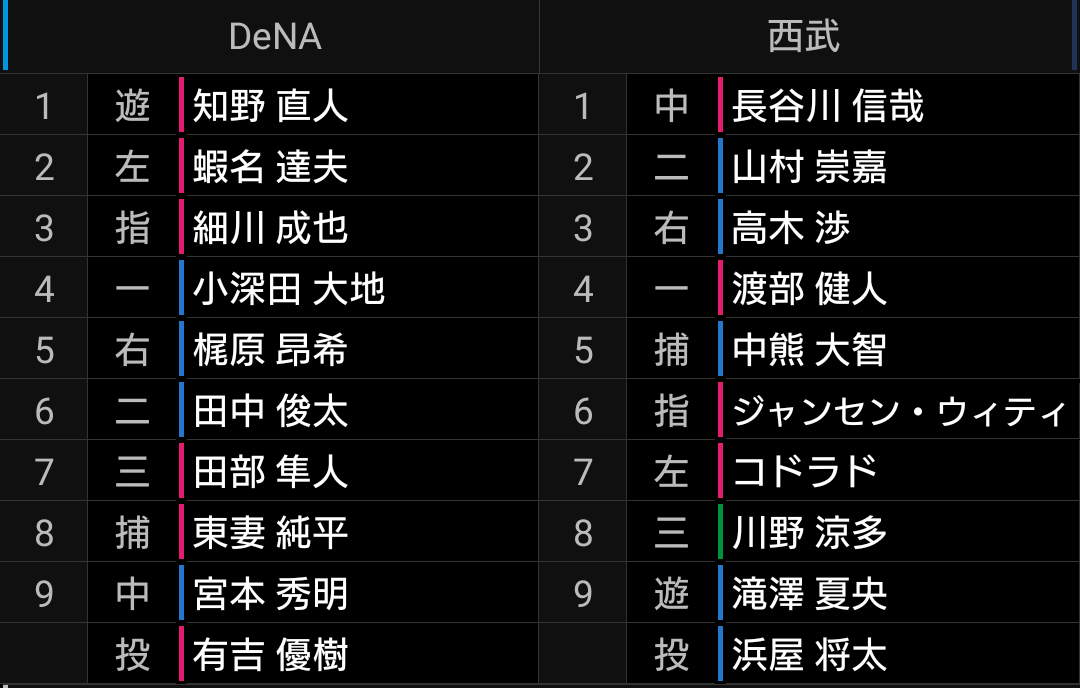1080x688 pixels.
Task: Select catcher 中熊 大智 row
Action: click(809, 350)
